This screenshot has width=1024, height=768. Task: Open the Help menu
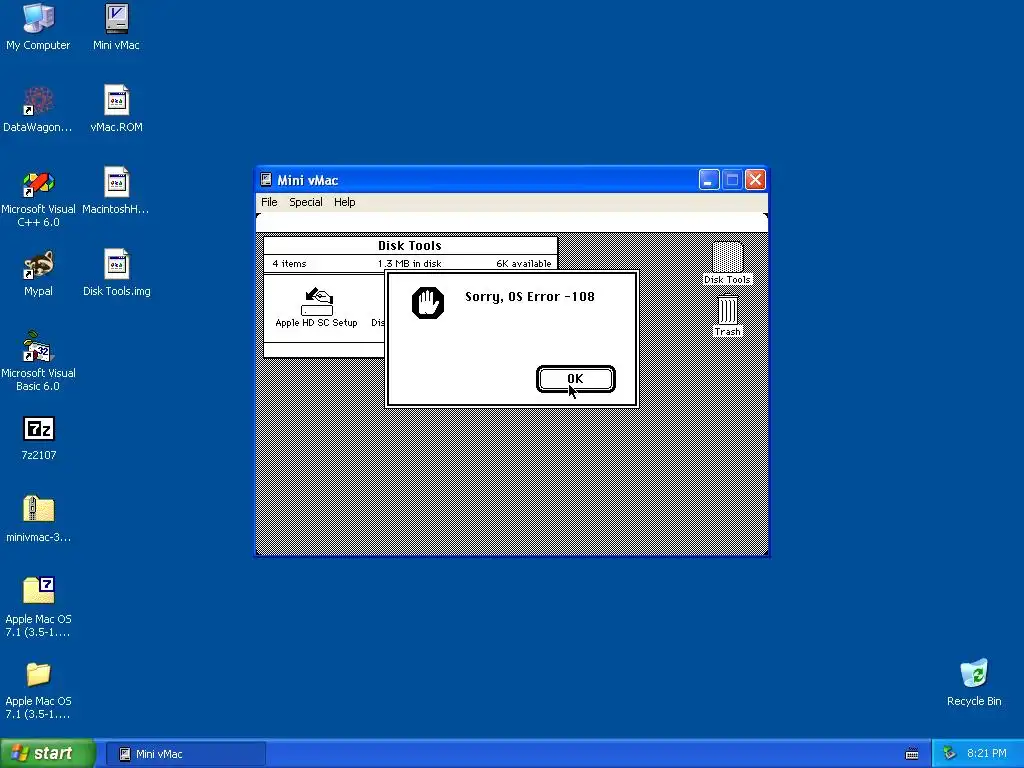tap(345, 202)
